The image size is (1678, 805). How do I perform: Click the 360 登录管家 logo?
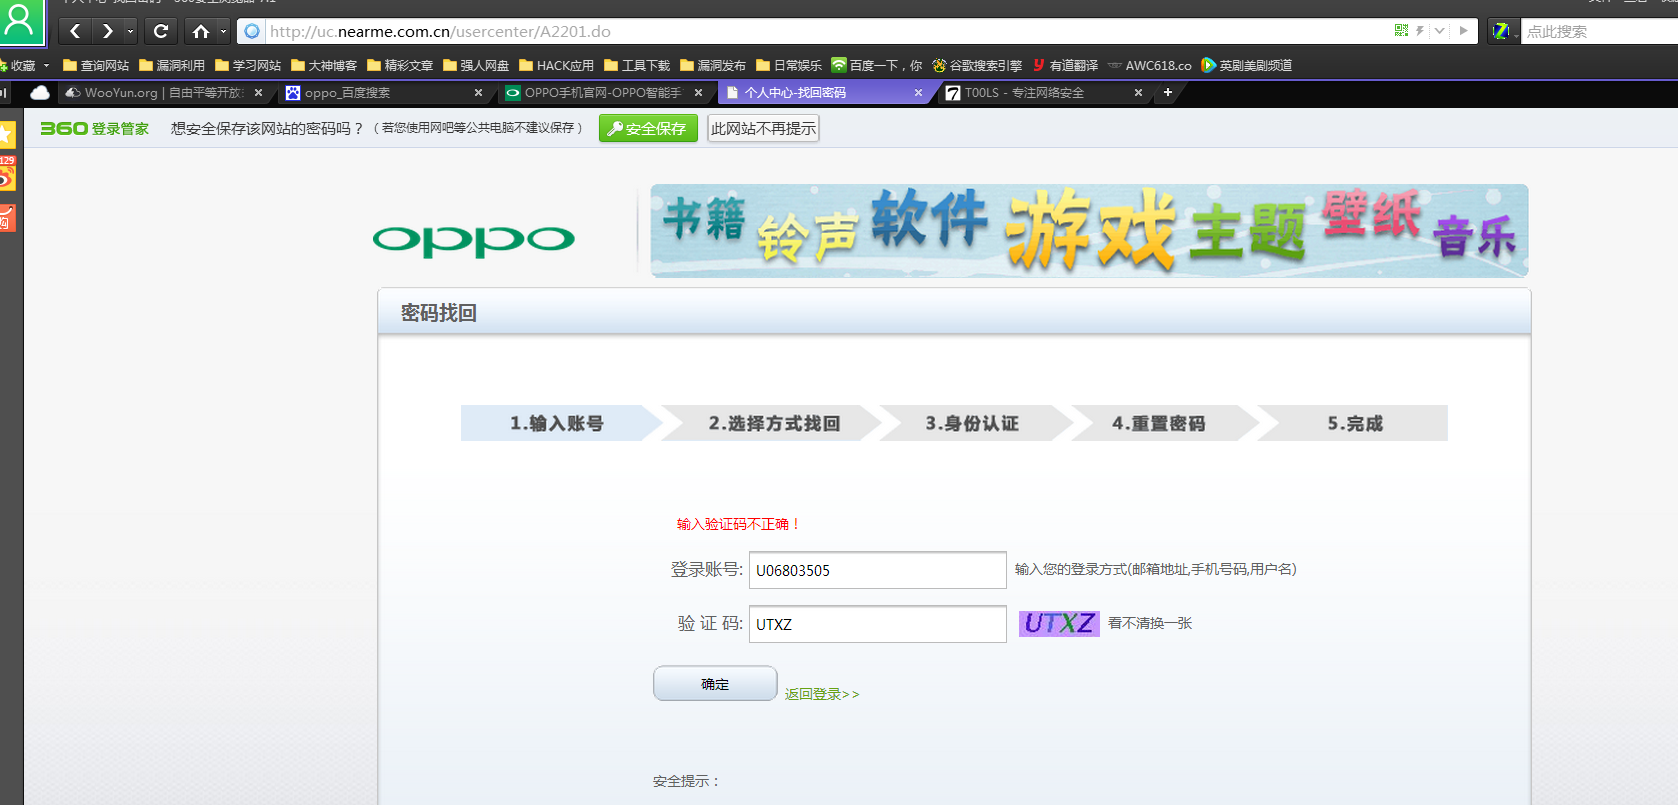coord(94,128)
